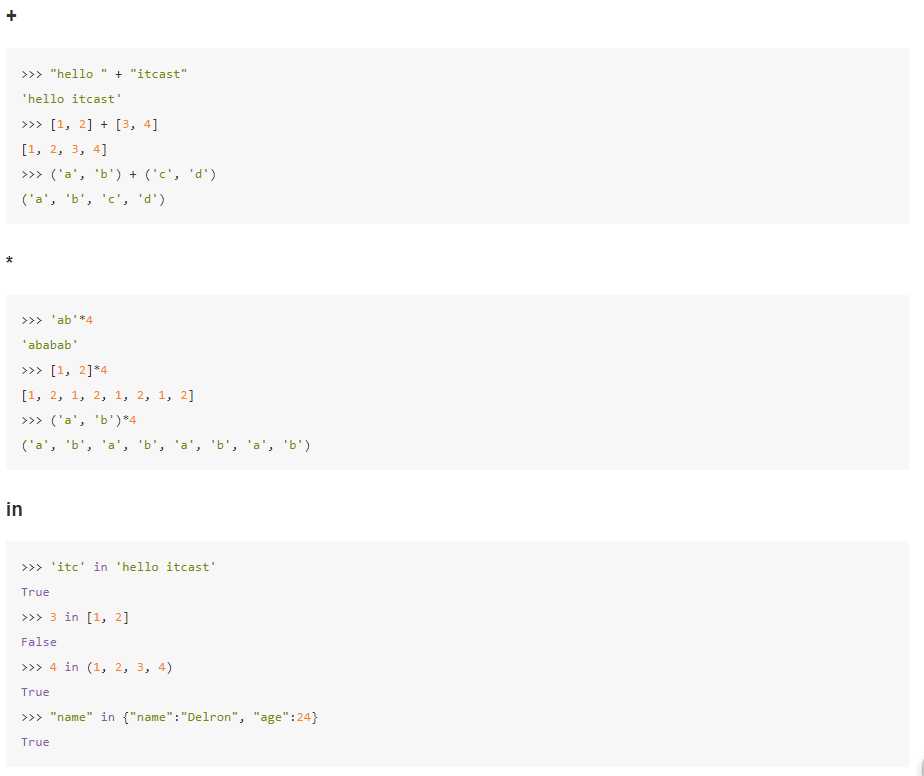Click the repeated tuple output line
924x776 pixels.
[166, 445]
